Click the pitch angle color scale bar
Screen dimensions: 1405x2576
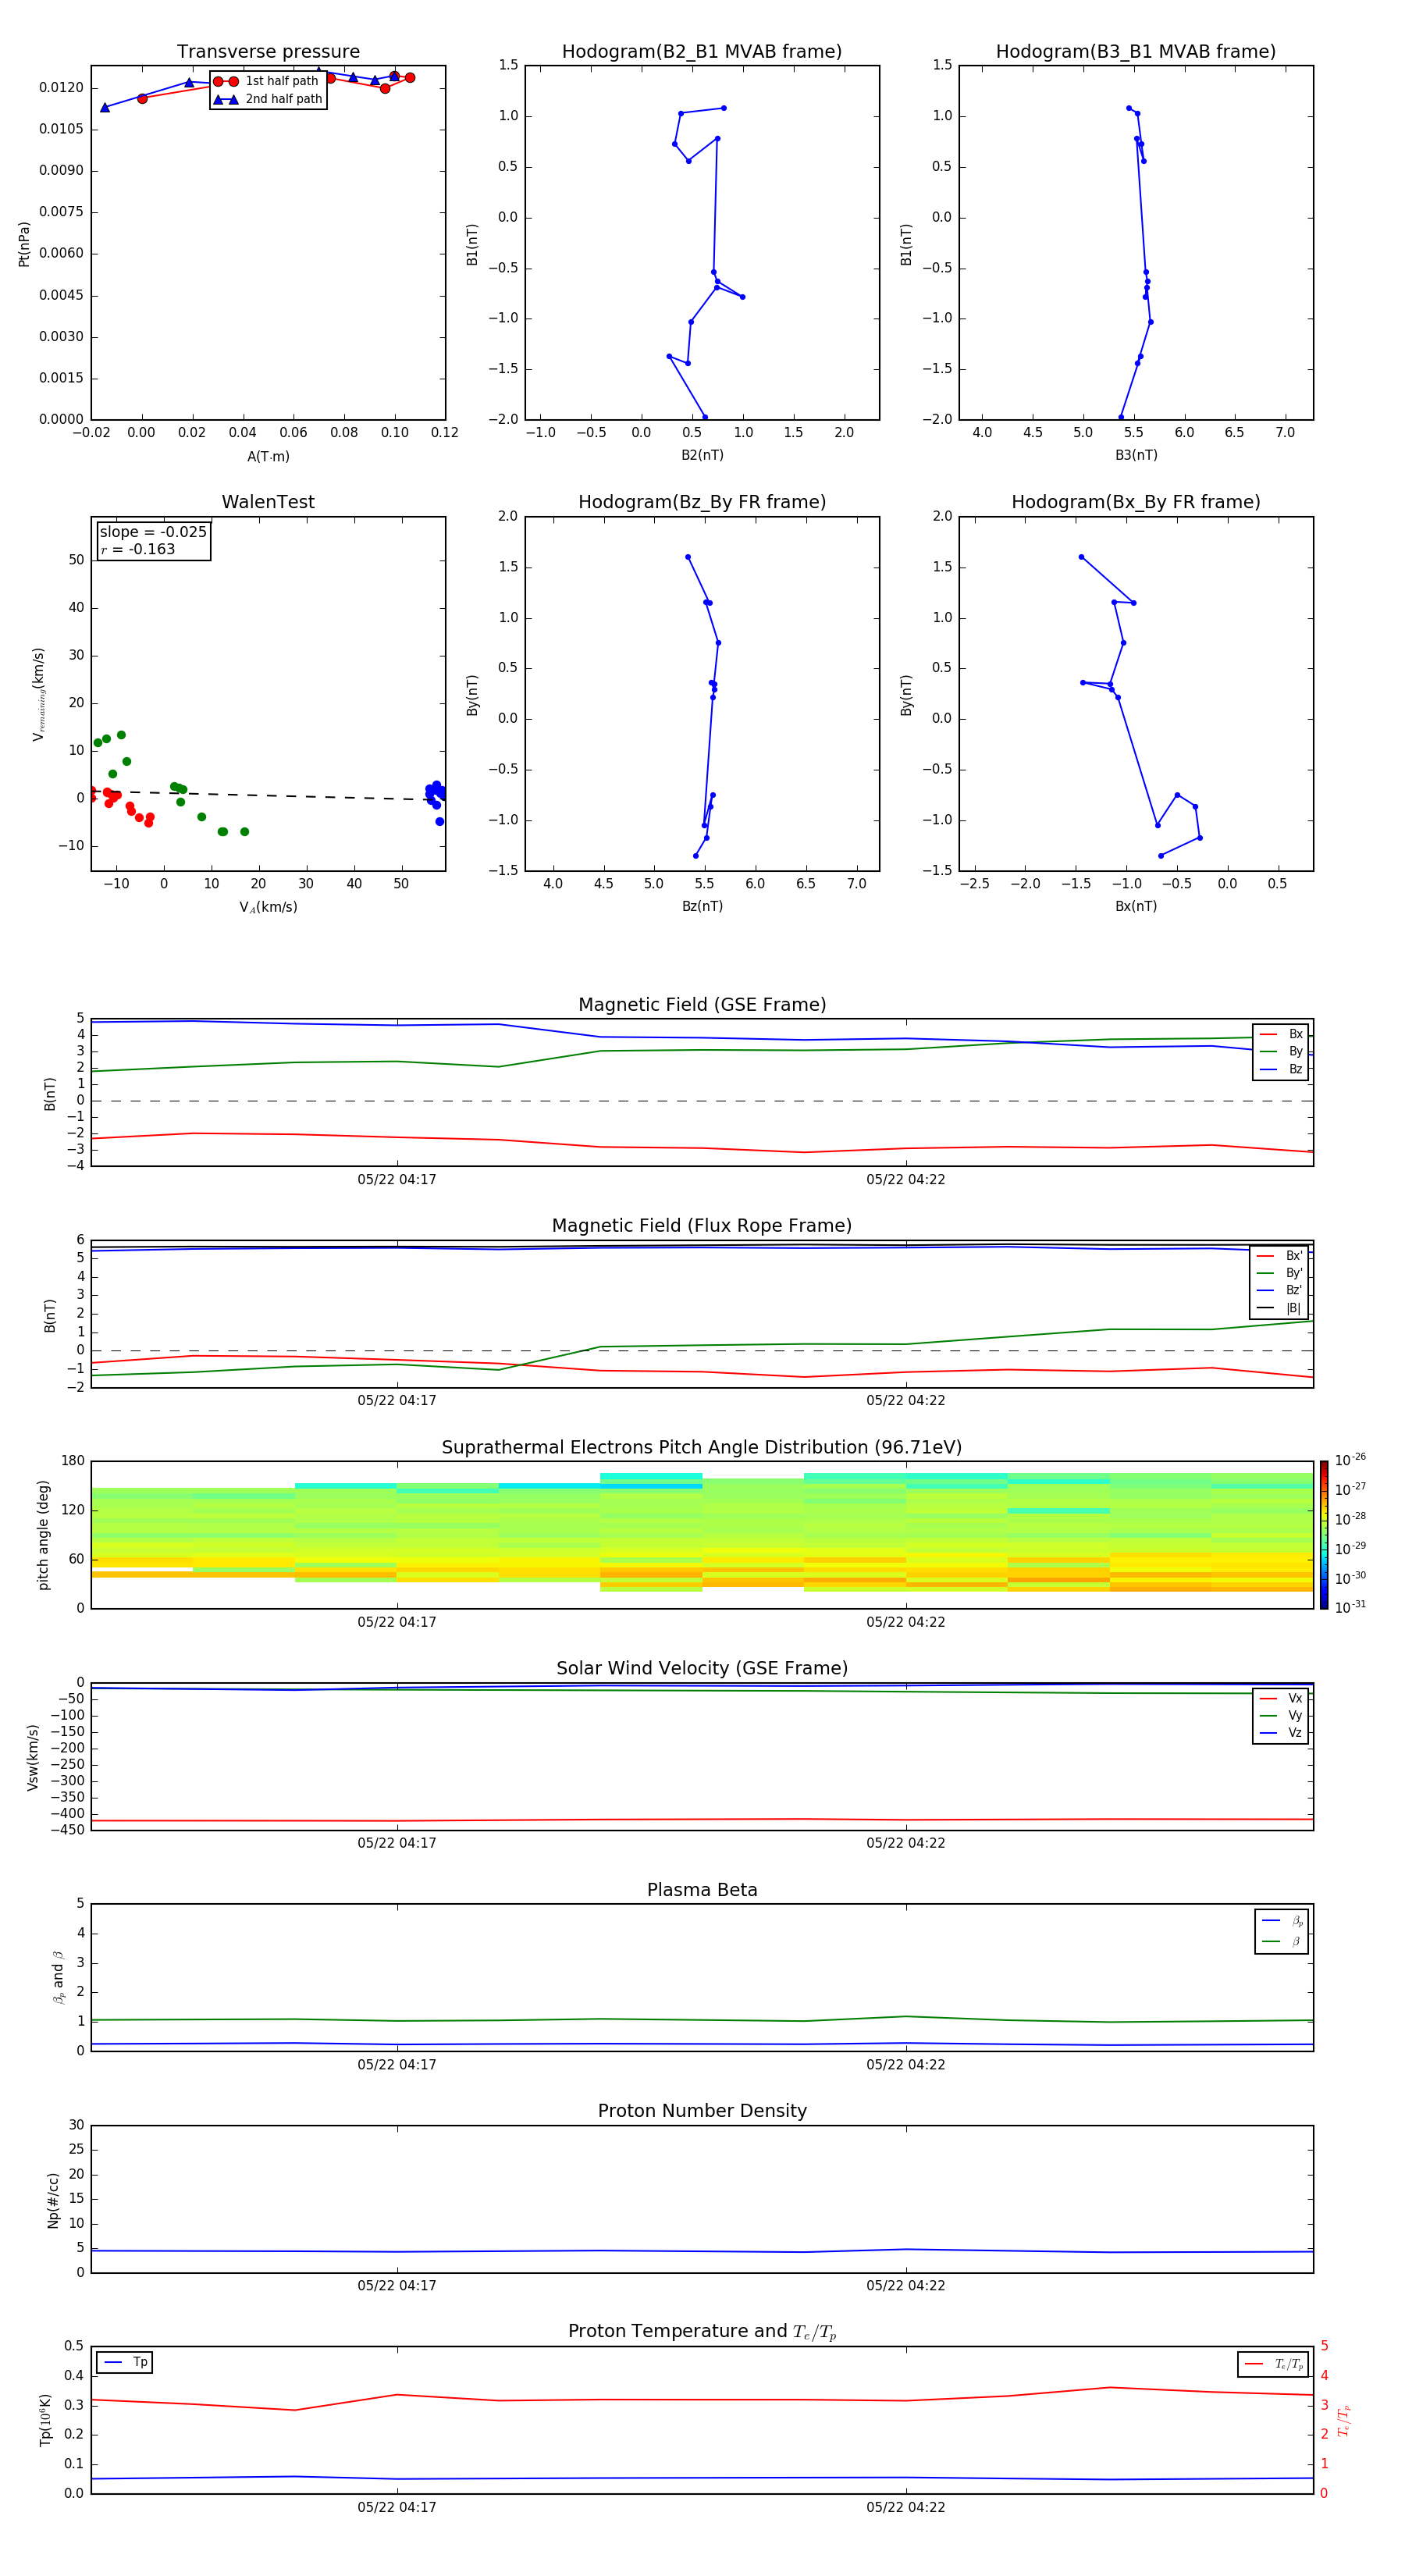[1324, 1535]
